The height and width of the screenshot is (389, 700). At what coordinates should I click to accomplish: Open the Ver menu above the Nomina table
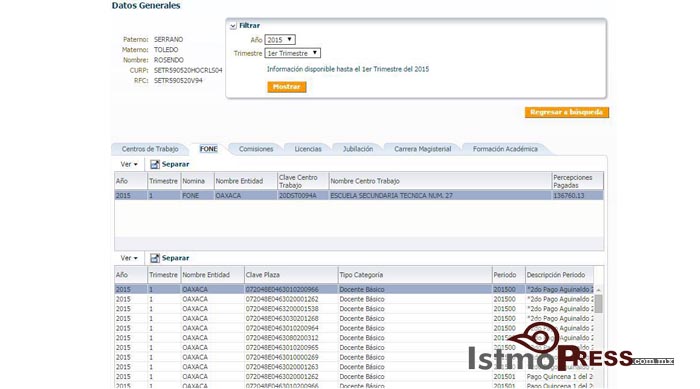click(x=129, y=164)
